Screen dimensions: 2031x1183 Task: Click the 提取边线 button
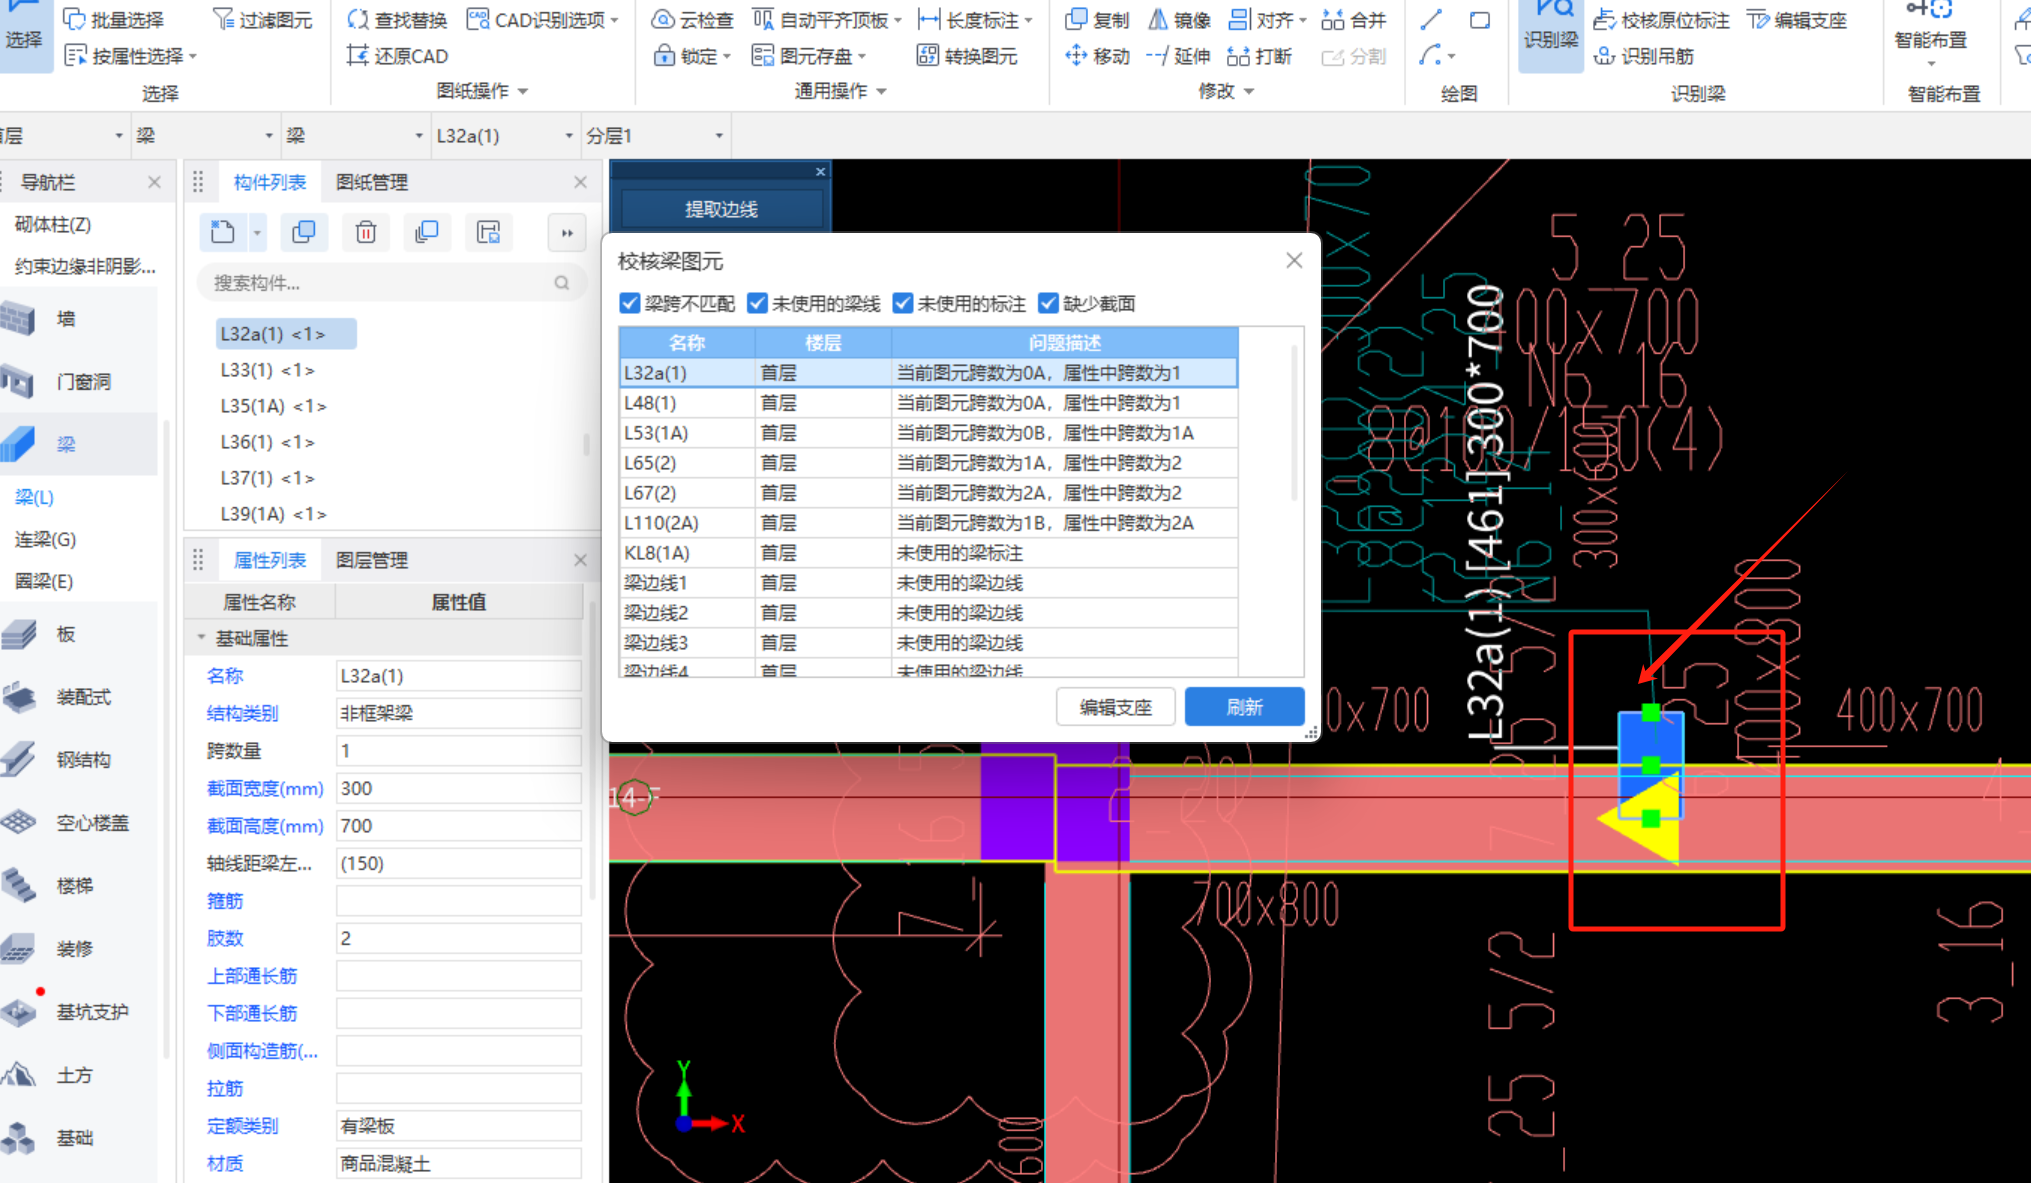click(721, 209)
